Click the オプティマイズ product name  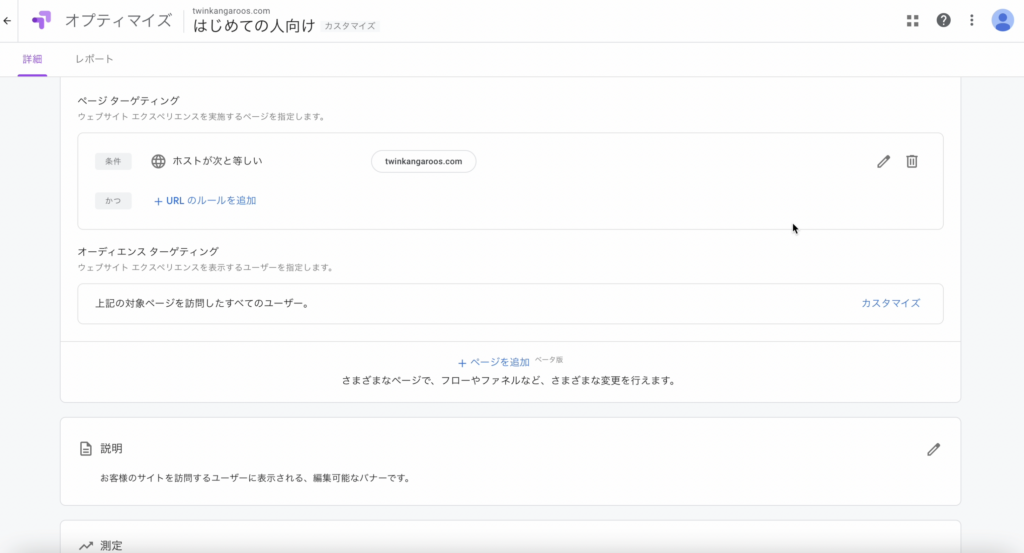tap(118, 21)
